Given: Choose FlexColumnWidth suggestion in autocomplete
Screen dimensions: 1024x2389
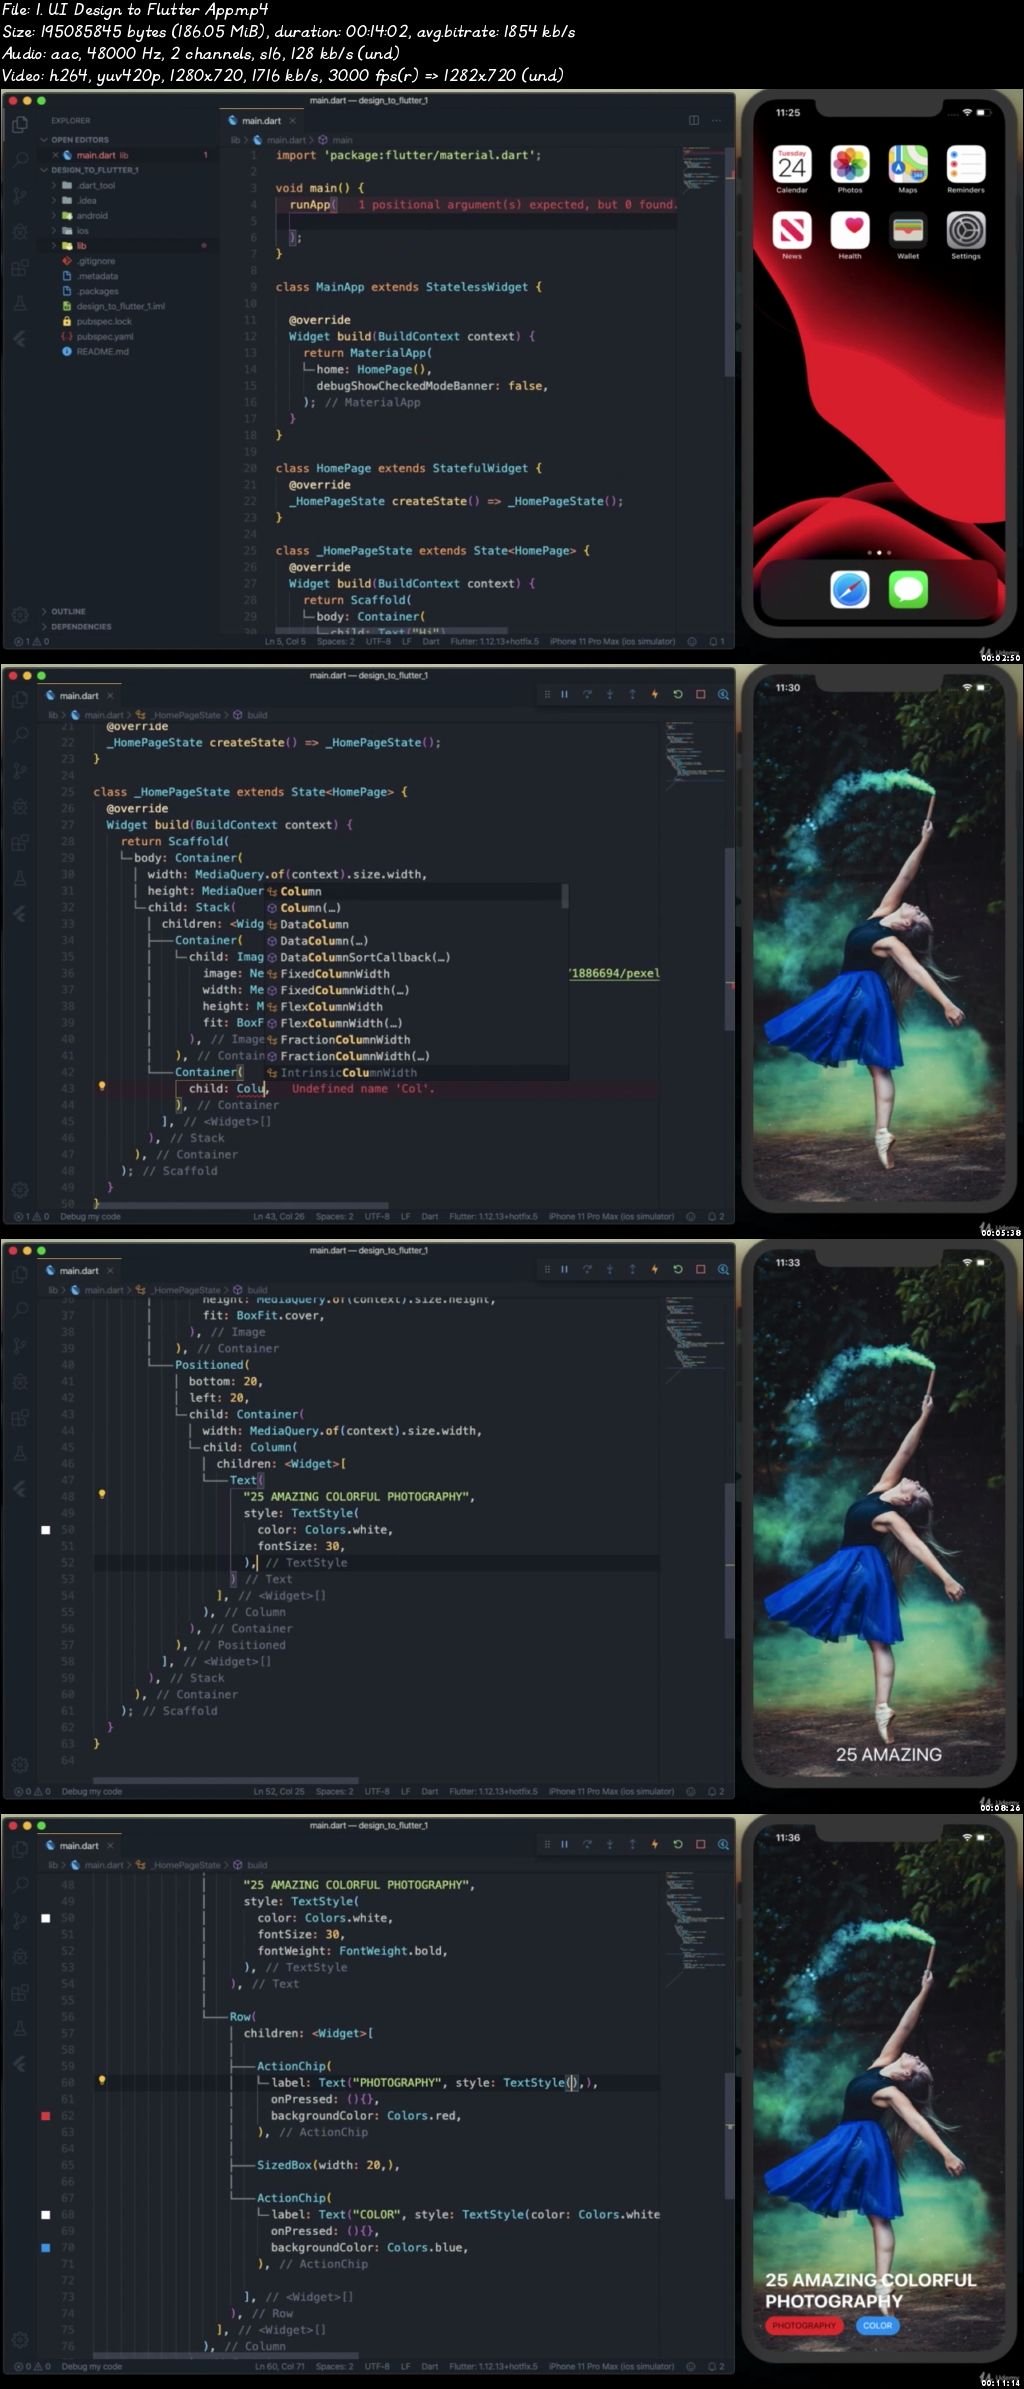Looking at the screenshot, I should click(331, 1007).
